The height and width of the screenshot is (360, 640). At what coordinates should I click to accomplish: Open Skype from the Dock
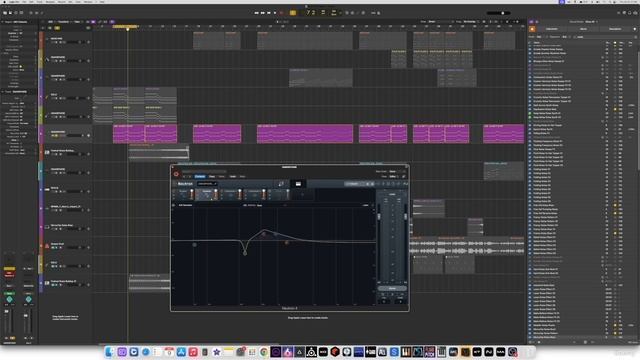click(x=394, y=352)
